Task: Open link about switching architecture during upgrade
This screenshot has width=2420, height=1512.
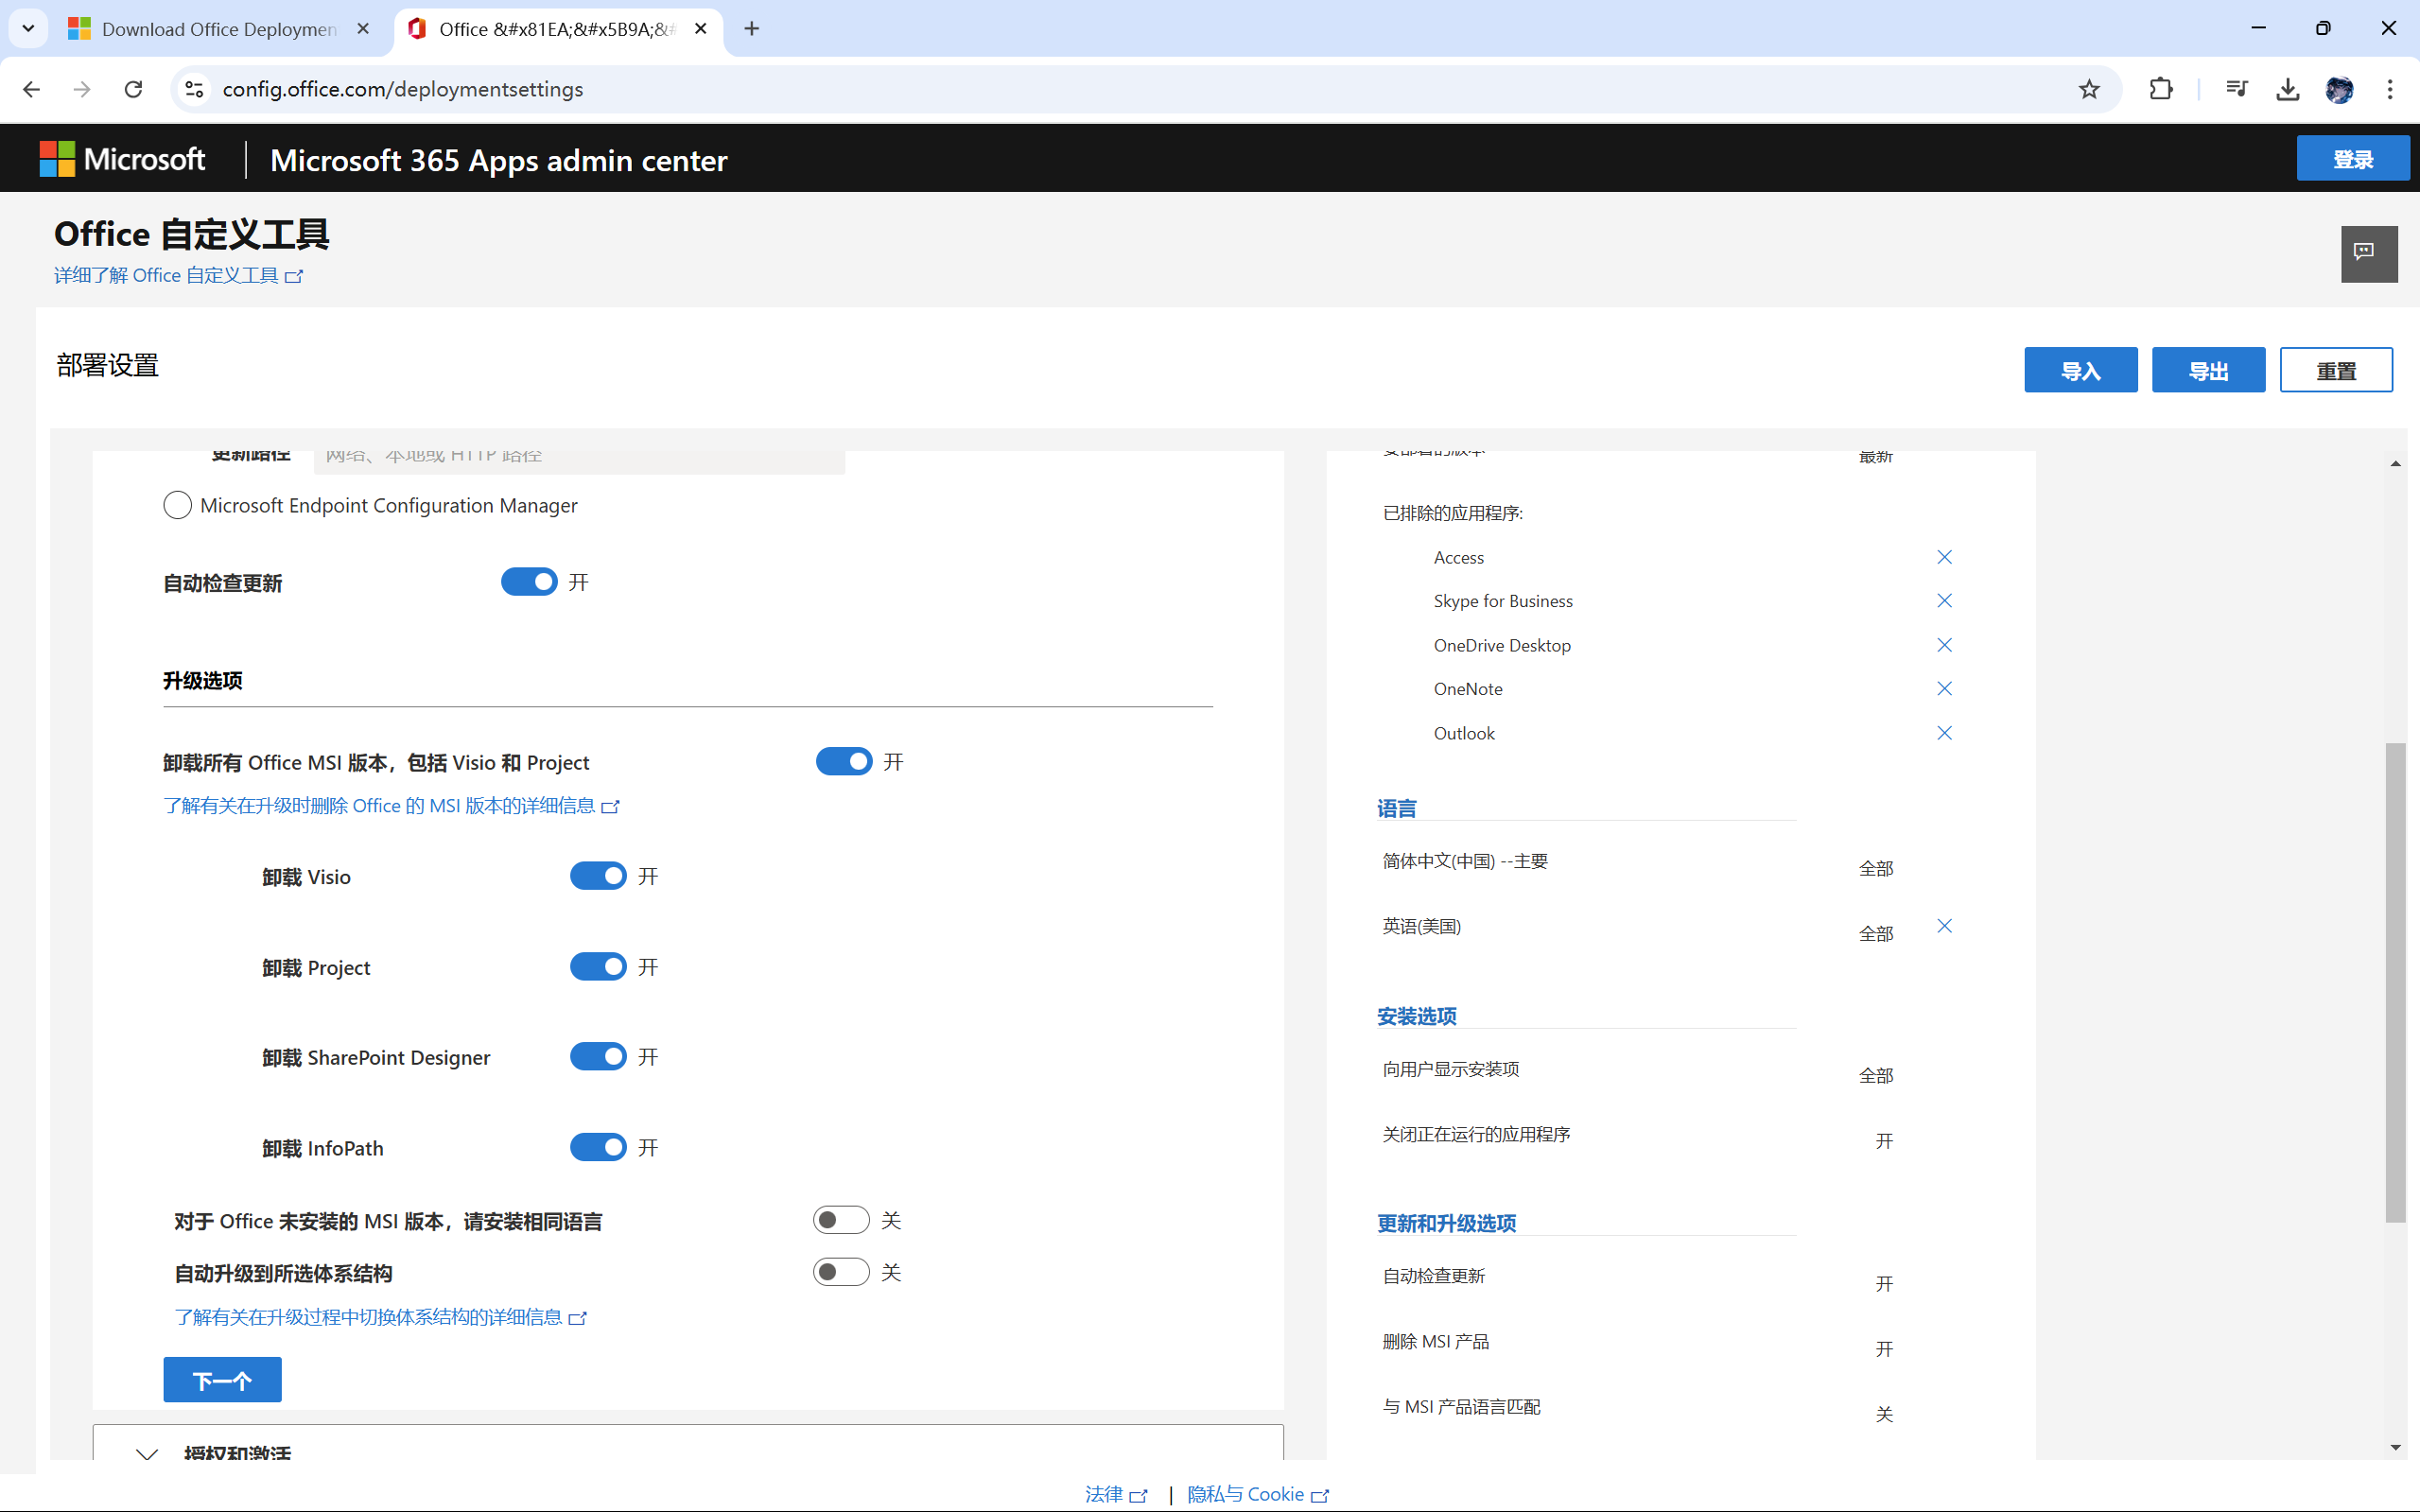Action: coord(380,1317)
